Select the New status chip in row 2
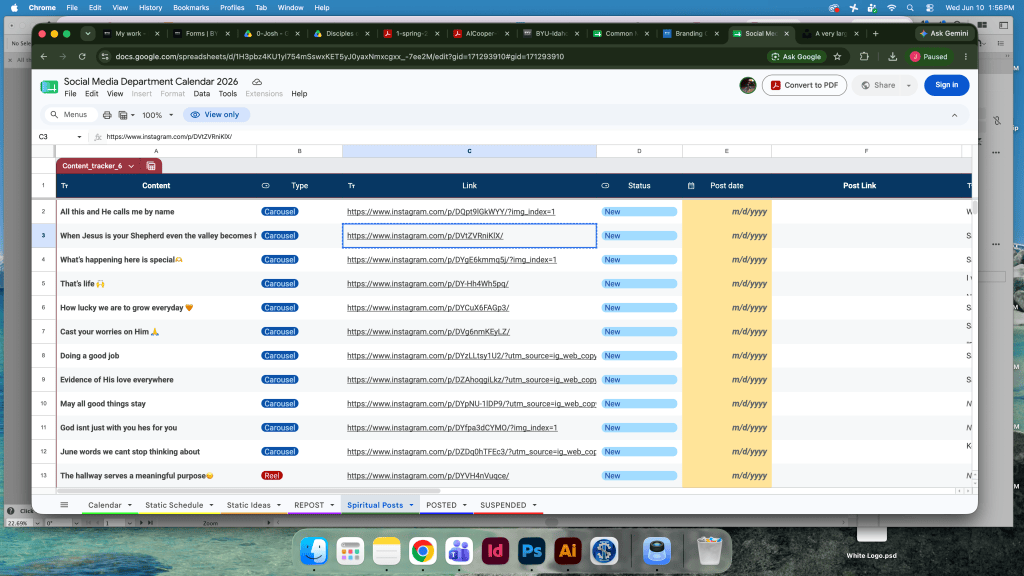This screenshot has height=576, width=1024. tap(639, 212)
